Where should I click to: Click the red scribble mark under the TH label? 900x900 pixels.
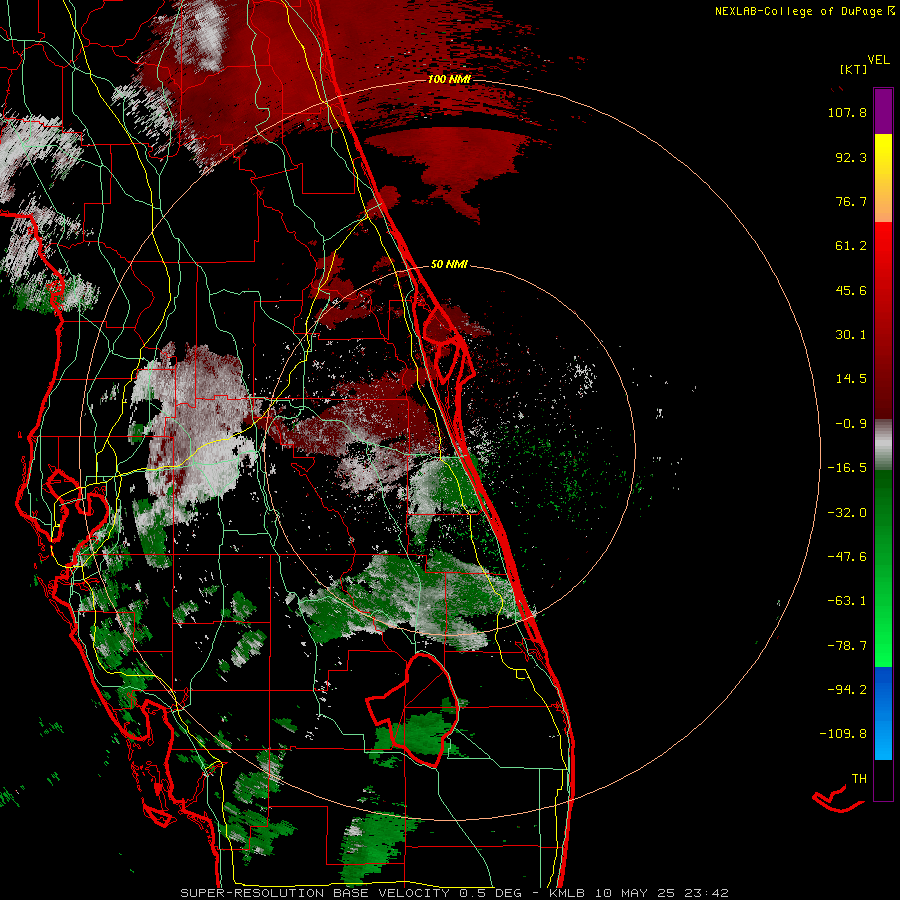[x=838, y=798]
